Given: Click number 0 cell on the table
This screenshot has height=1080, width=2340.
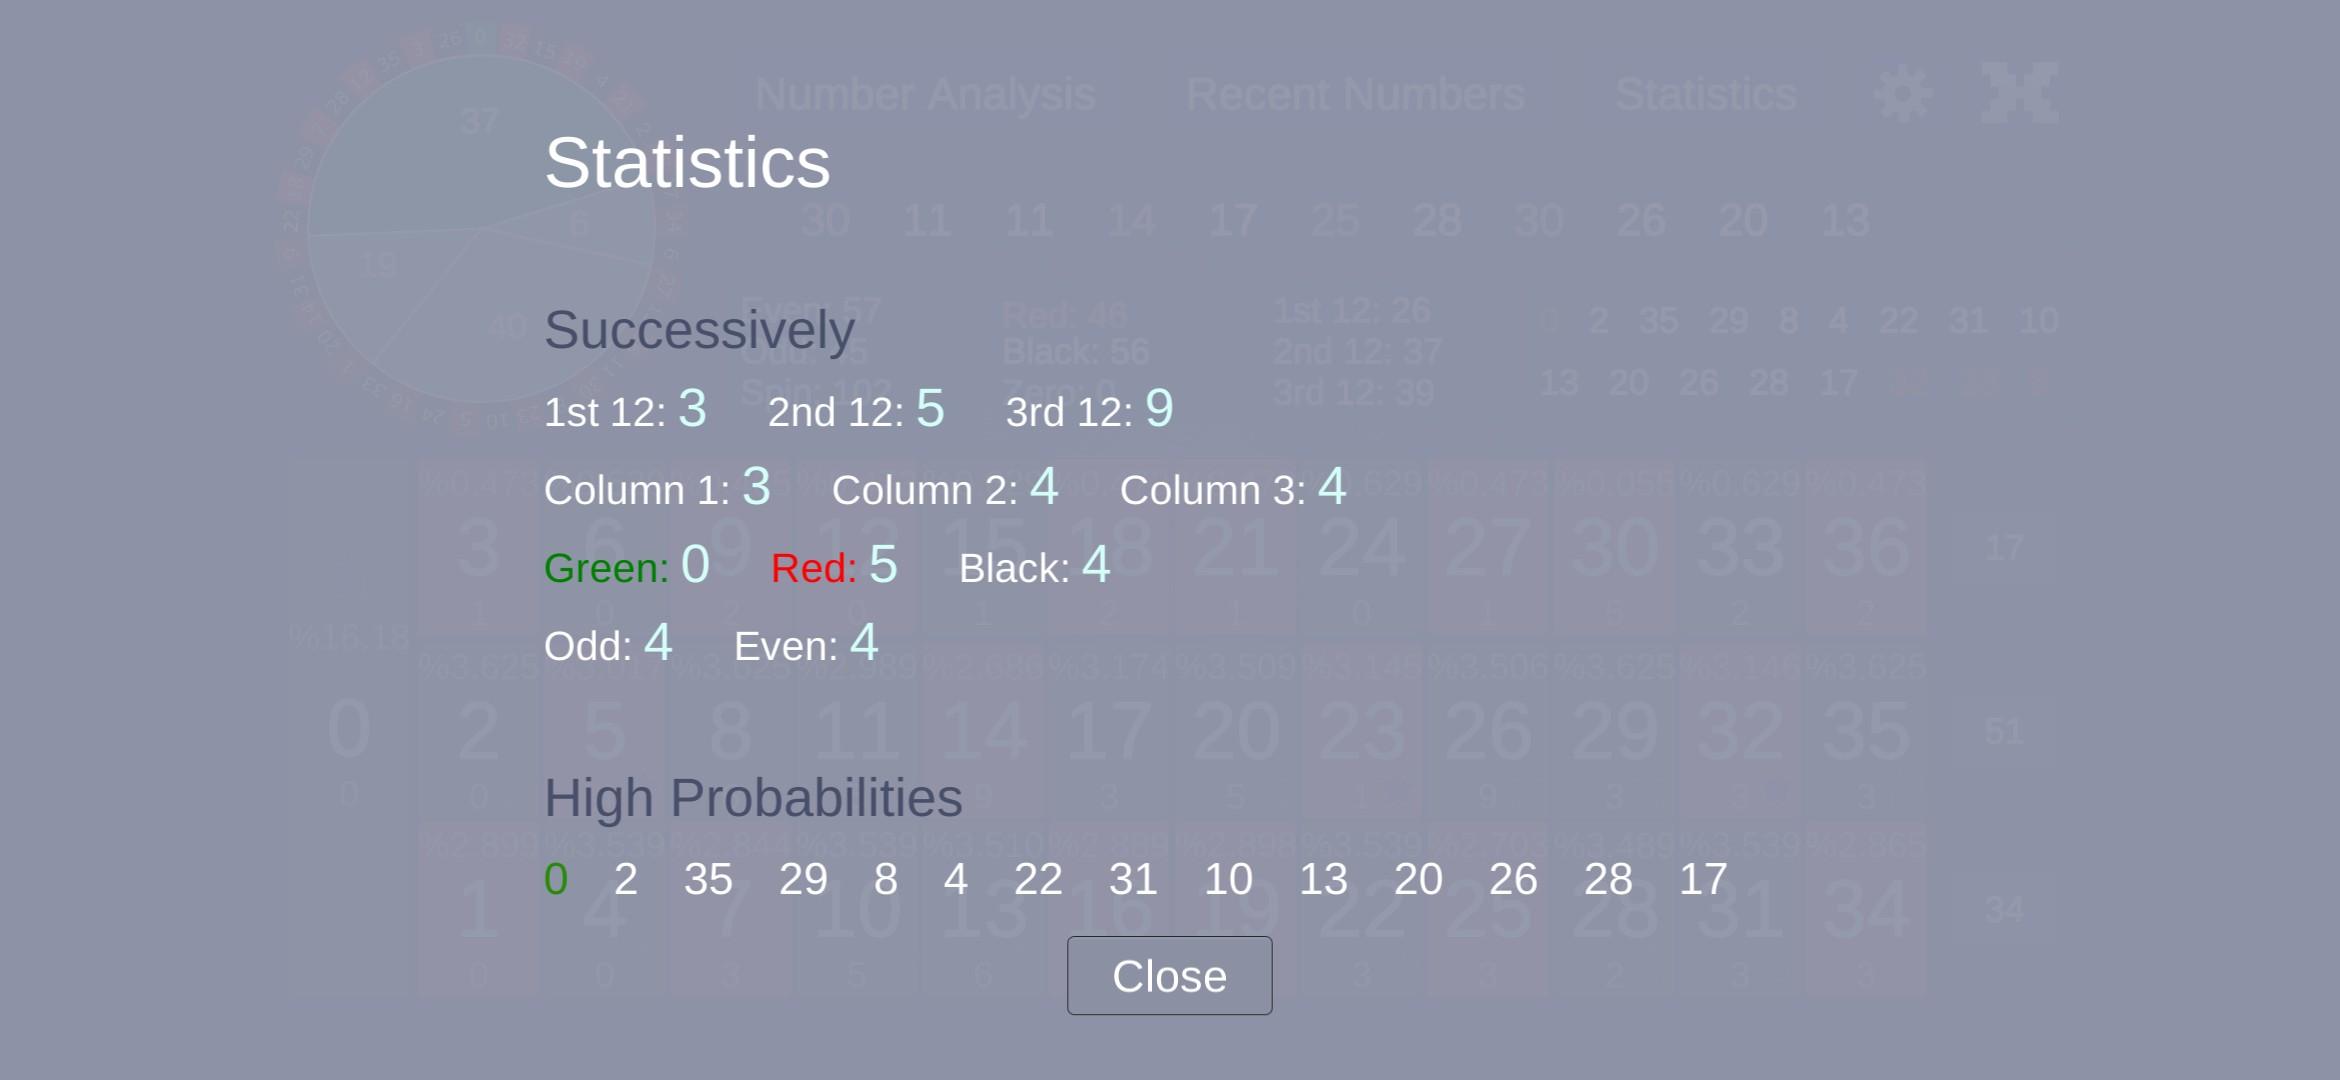Looking at the screenshot, I should tap(349, 730).
